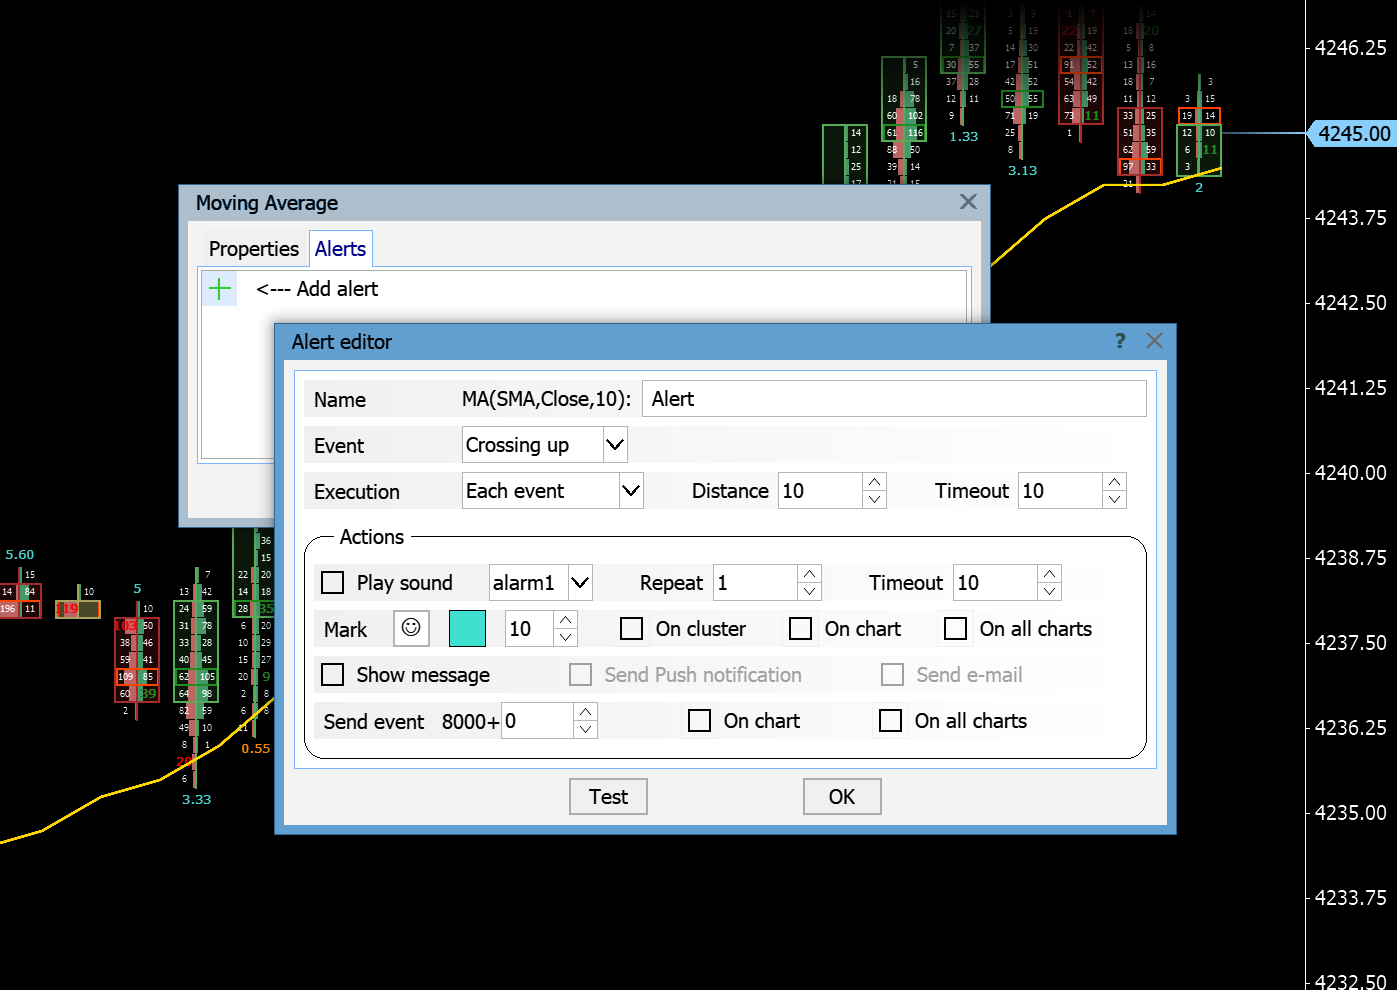Expand the Execution Each event dropdown

[x=630, y=491]
